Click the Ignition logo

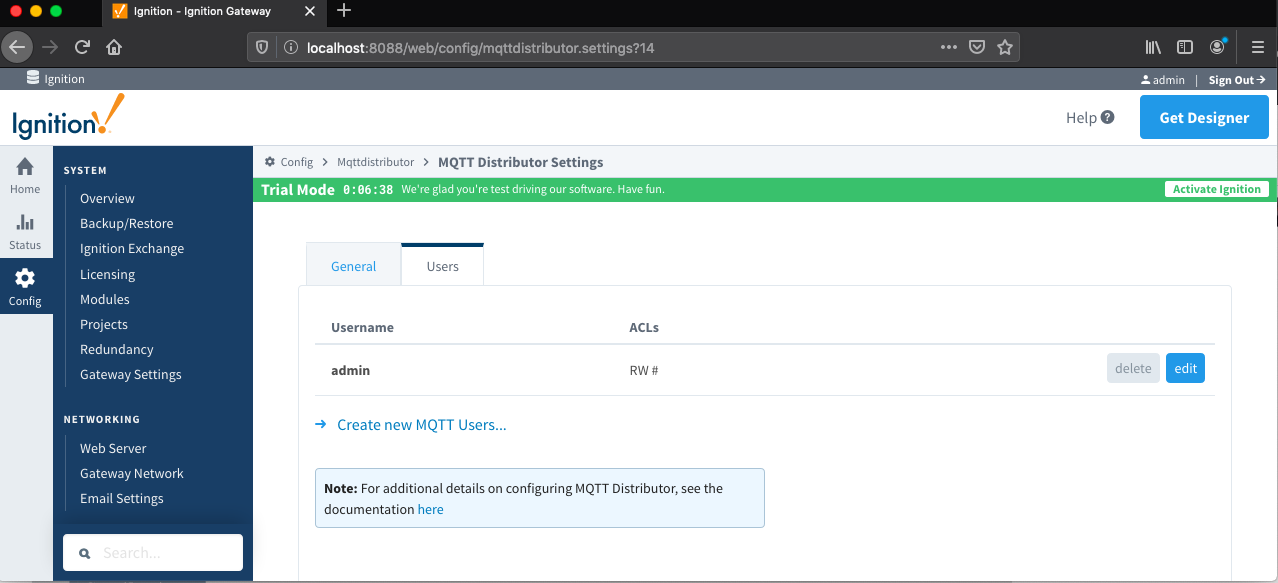[x=68, y=117]
